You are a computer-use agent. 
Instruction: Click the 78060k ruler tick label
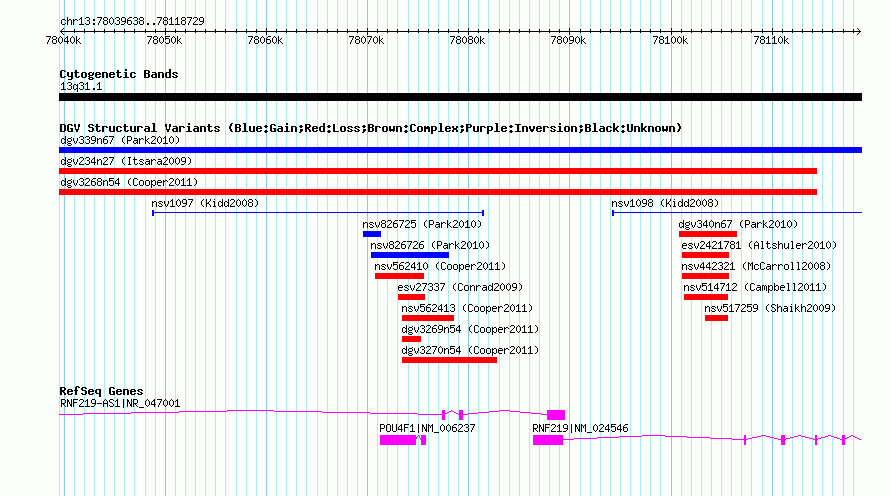[265, 40]
